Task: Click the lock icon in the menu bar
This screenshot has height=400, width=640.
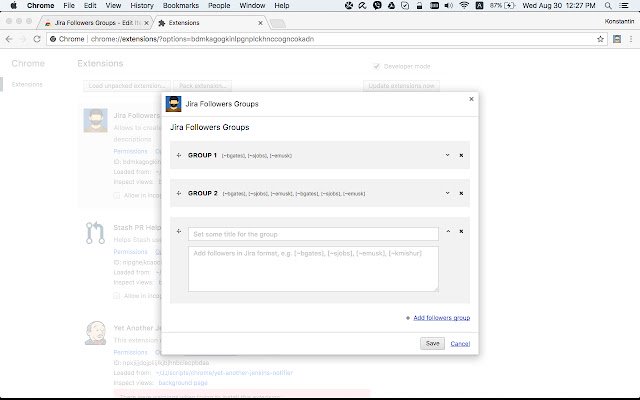Action: (x=419, y=5)
